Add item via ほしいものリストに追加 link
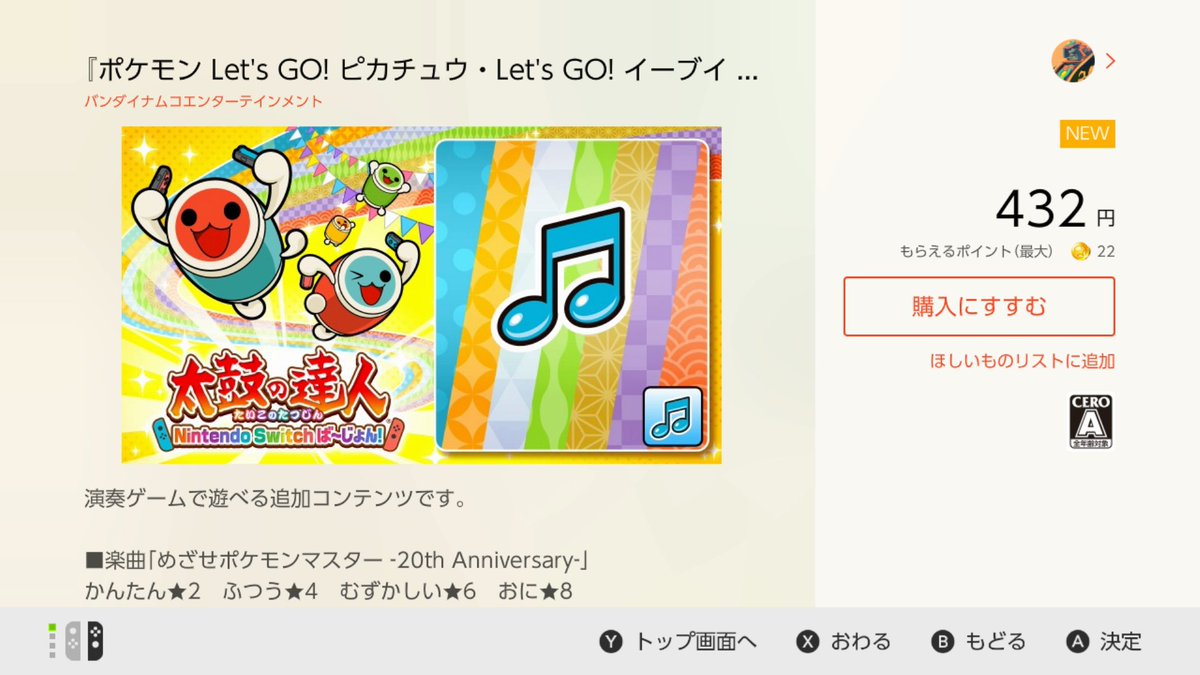This screenshot has width=1200, height=675. [x=1022, y=361]
